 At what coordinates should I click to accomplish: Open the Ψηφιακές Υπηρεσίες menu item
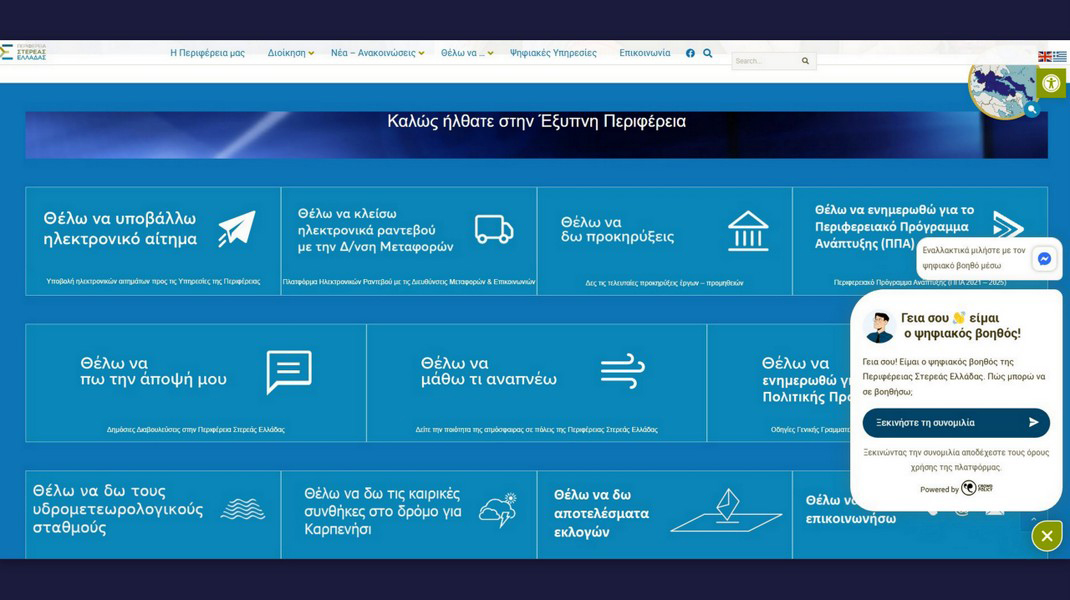click(x=553, y=53)
